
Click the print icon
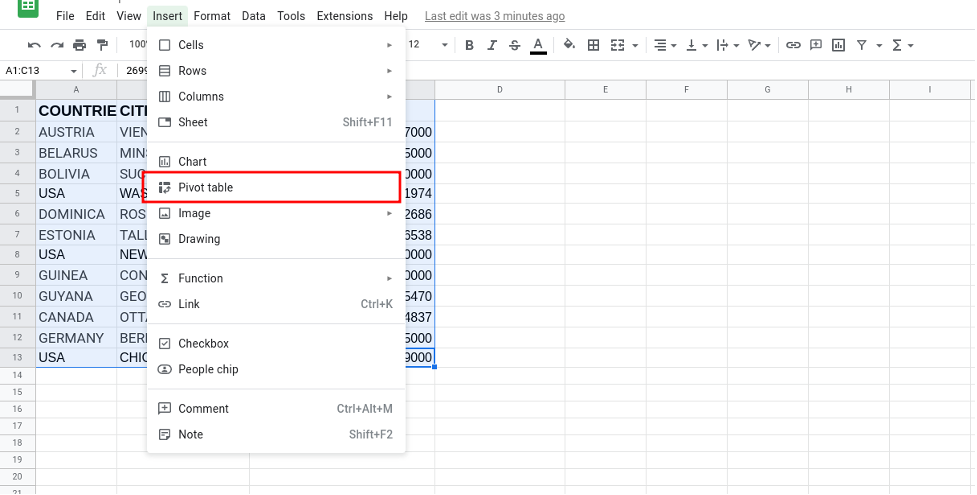(79, 45)
